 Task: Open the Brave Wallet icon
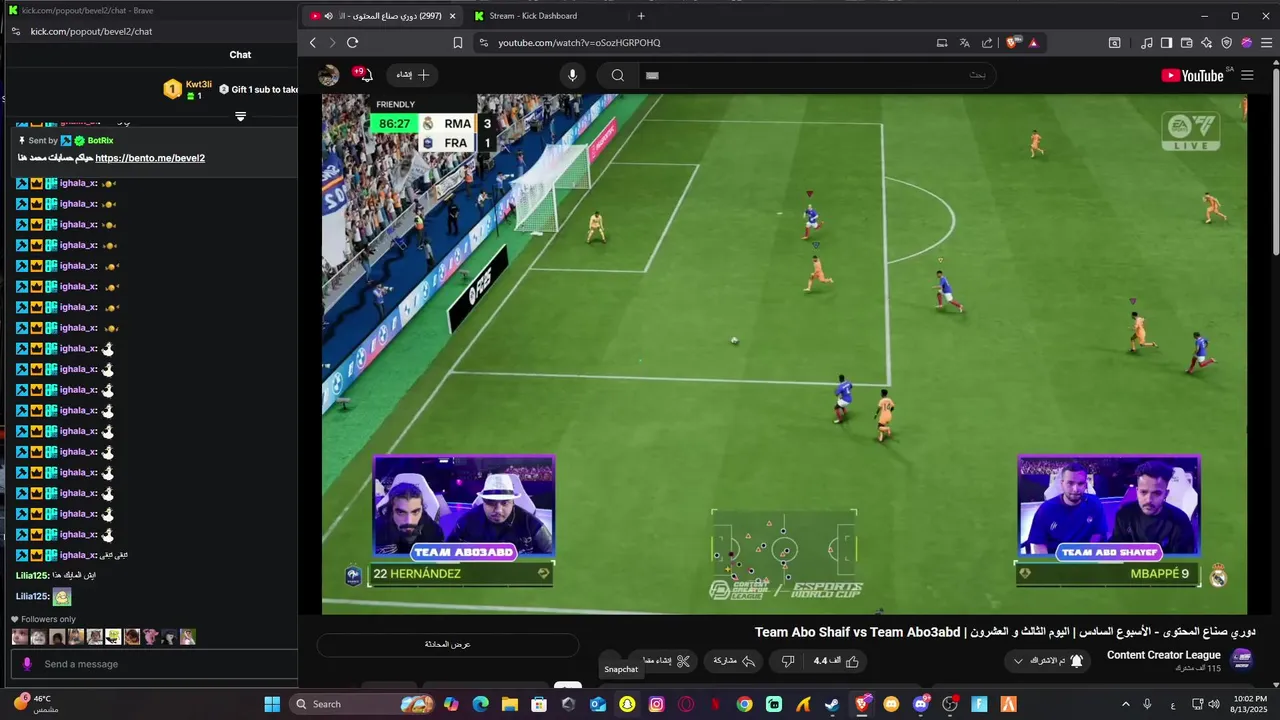(x=1187, y=43)
